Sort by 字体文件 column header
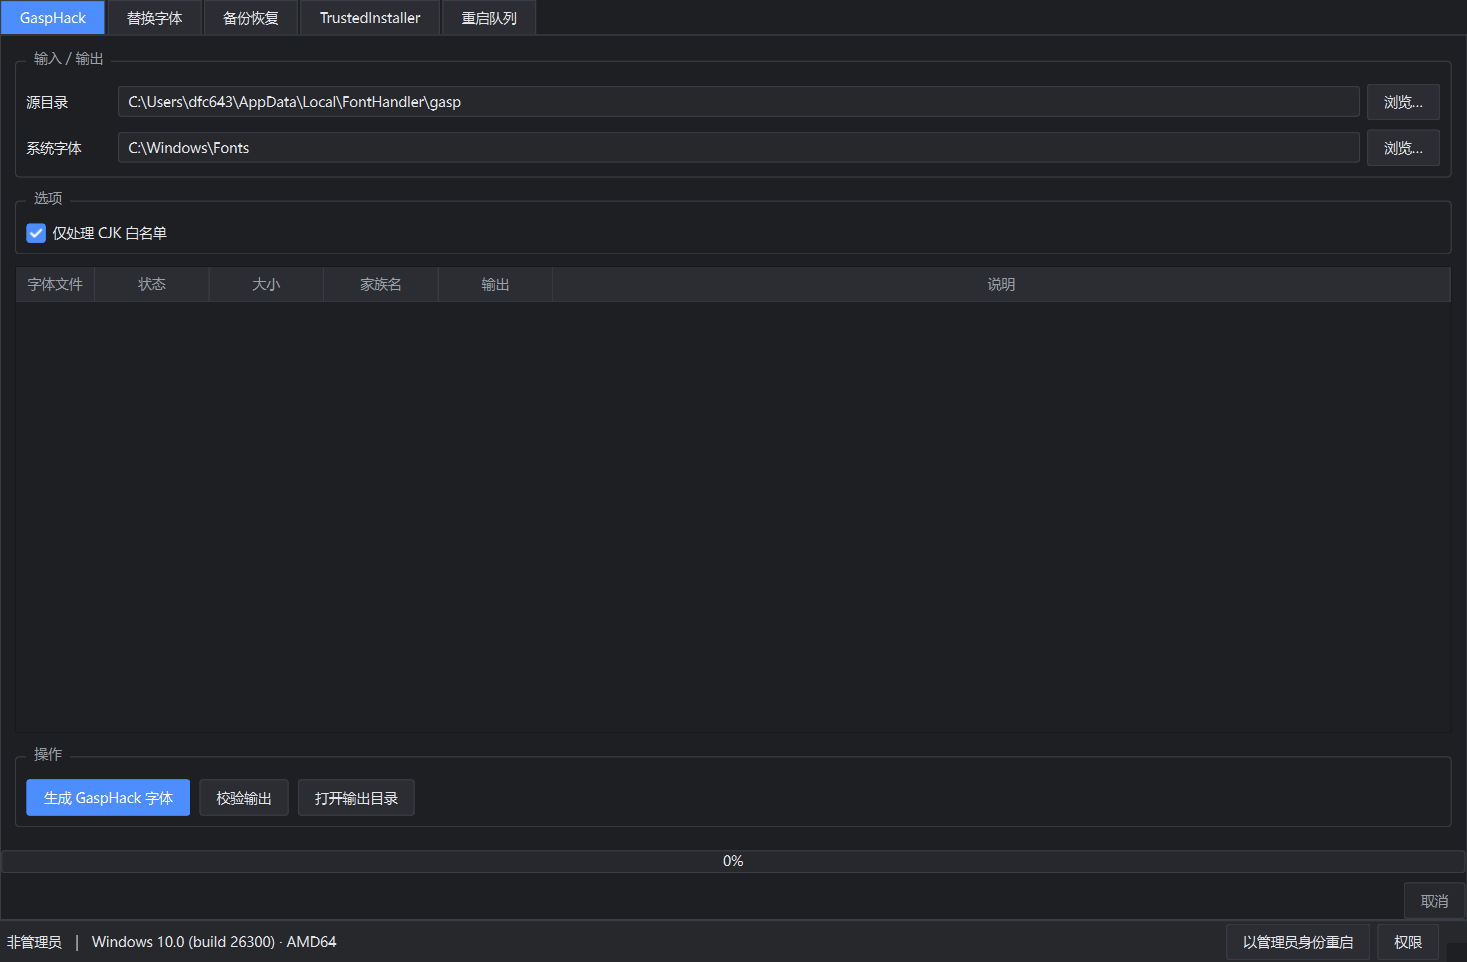 [x=55, y=285]
